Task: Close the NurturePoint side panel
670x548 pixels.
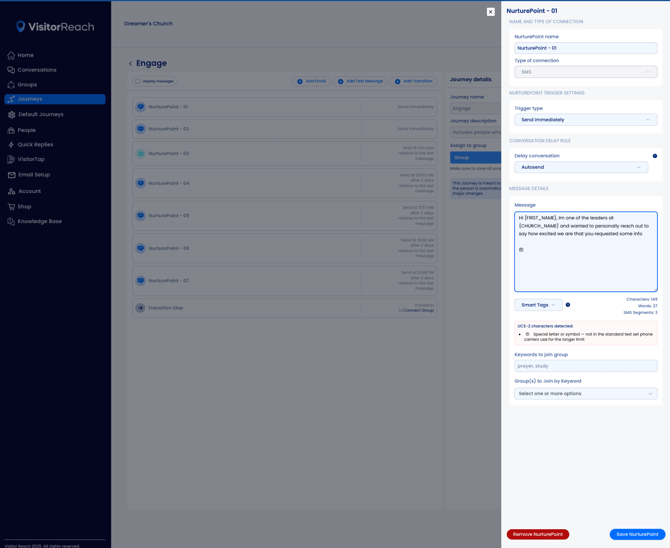Action: coord(490,12)
